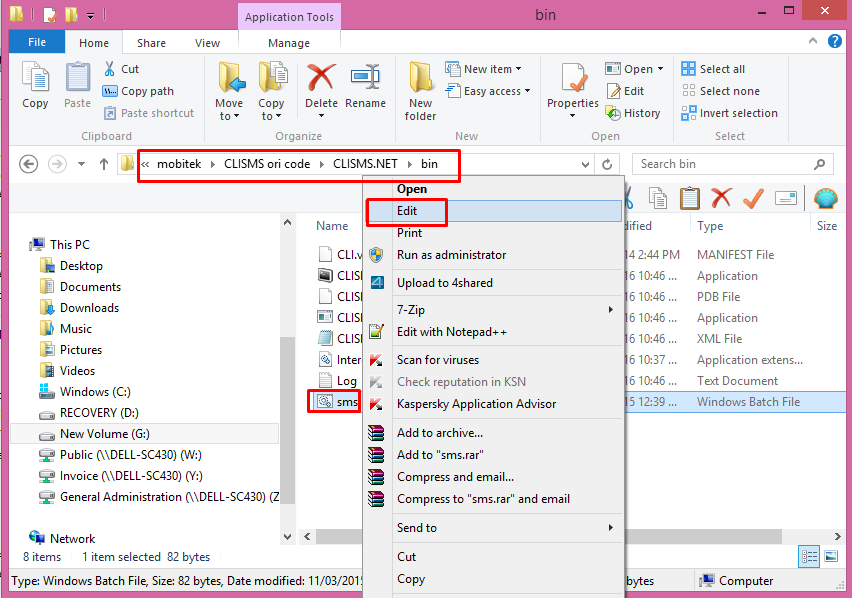Screen dimensions: 852x598
Task: Select Windows (C:) in navigation pane
Action: pyautogui.click(x=94, y=392)
